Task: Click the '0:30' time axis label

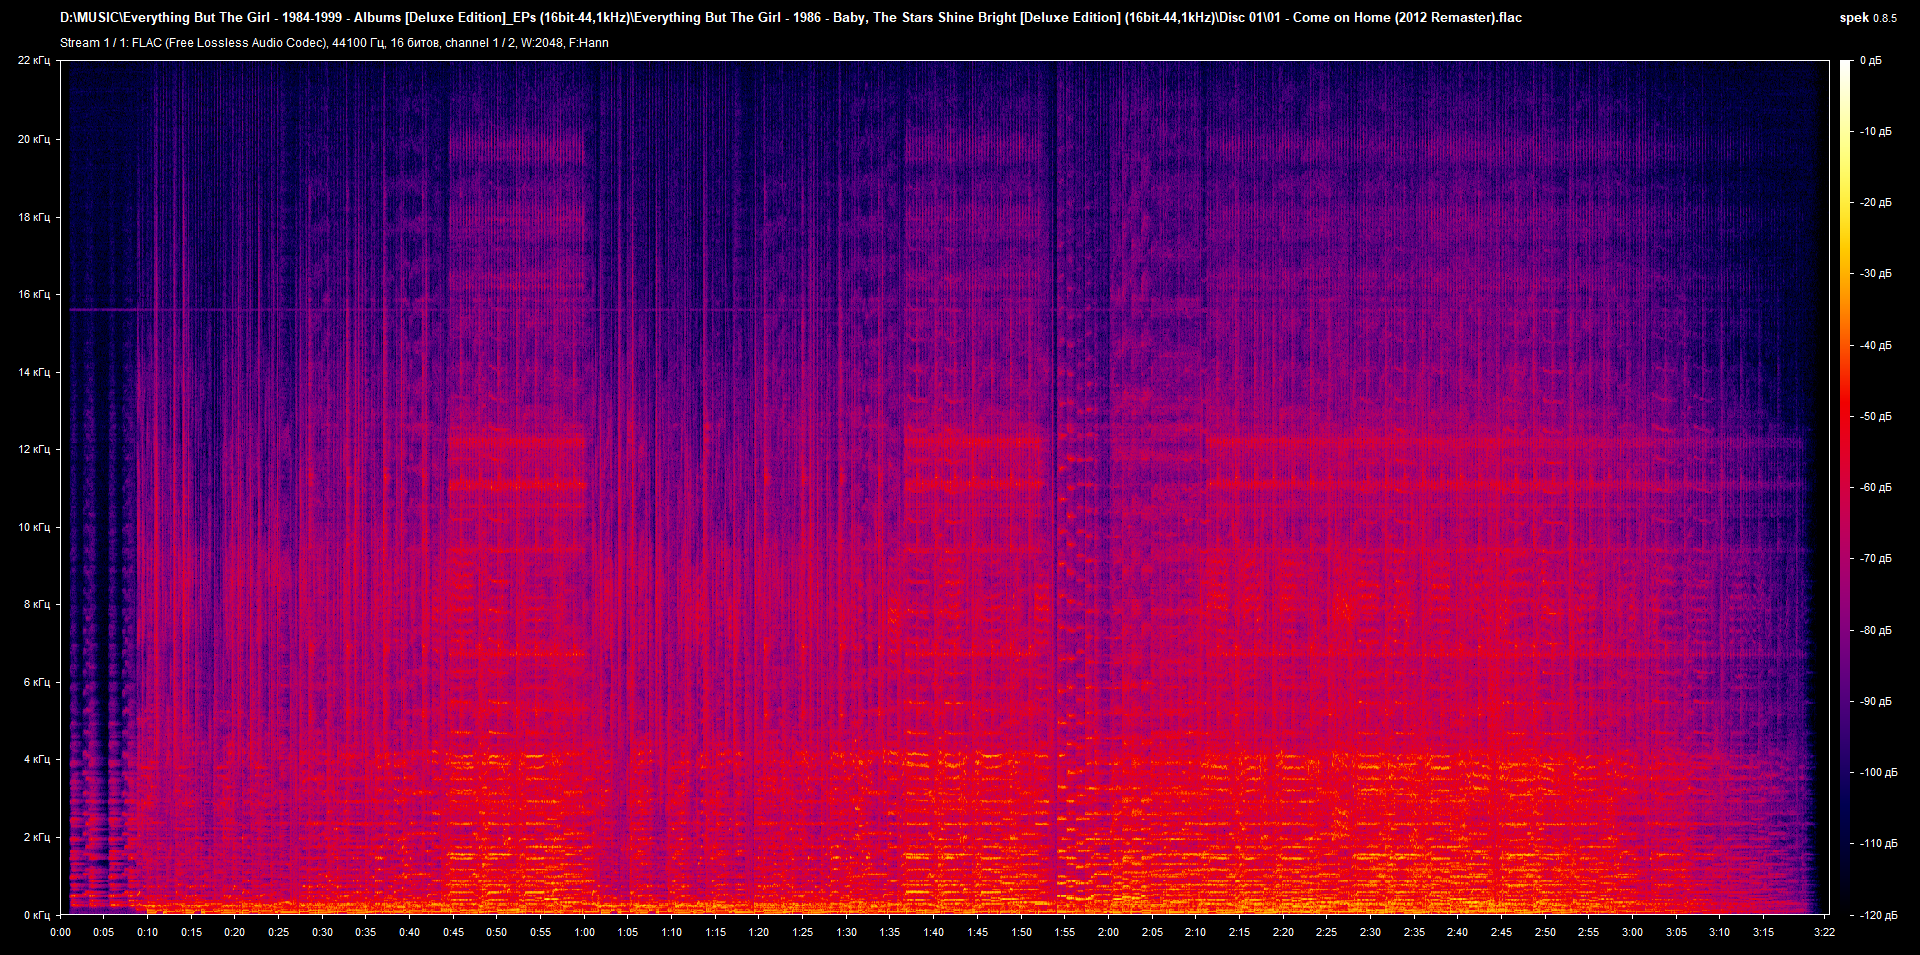Action: tap(322, 932)
